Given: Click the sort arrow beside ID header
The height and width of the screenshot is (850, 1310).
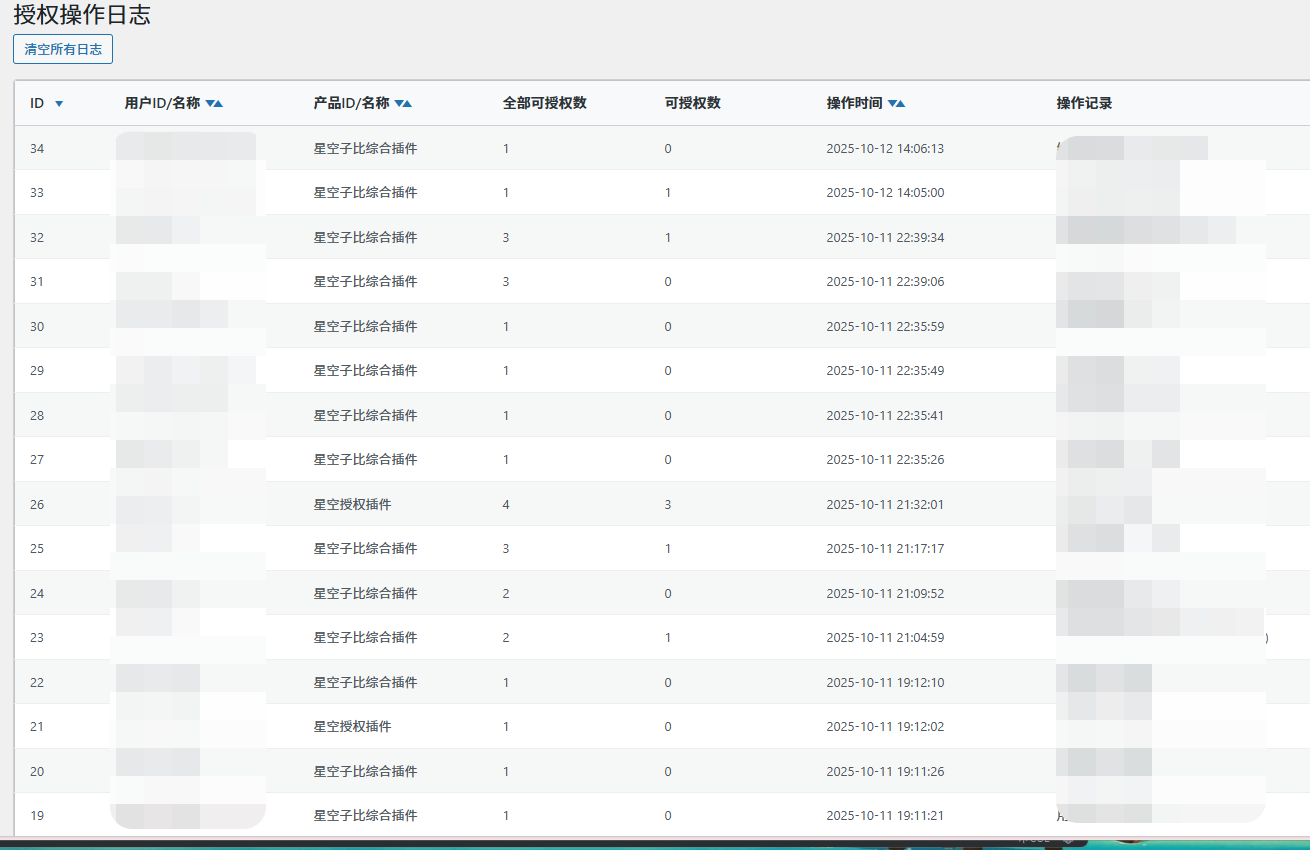Looking at the screenshot, I should pyautogui.click(x=59, y=104).
